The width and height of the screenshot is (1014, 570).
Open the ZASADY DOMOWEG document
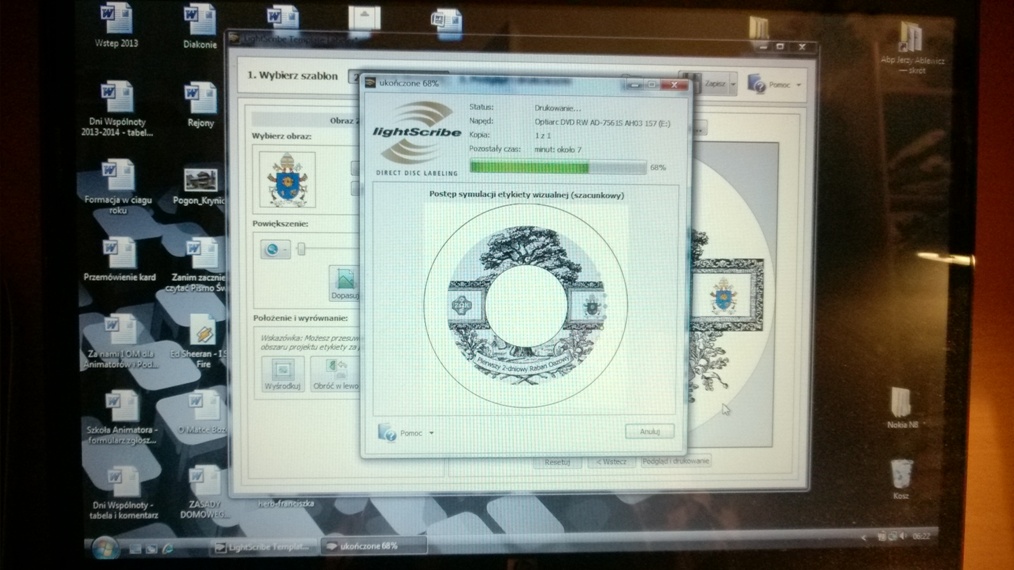[x=203, y=492]
